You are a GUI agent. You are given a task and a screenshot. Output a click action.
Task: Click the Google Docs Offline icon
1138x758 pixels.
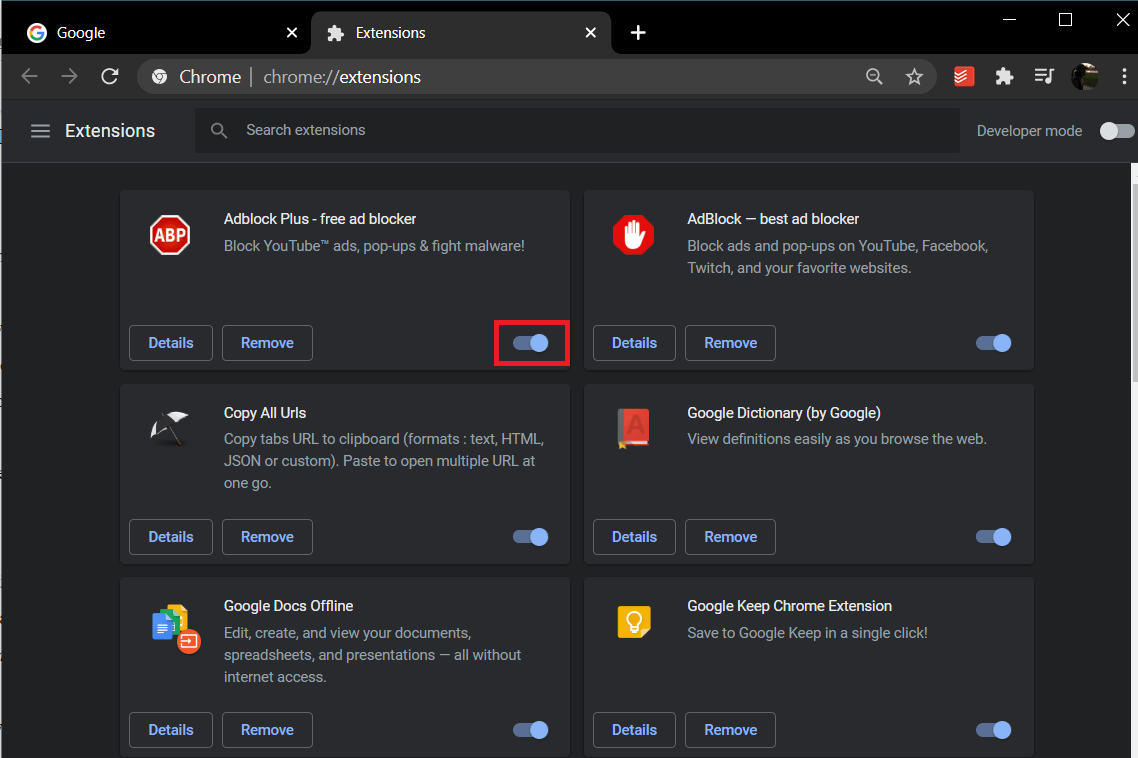pos(170,621)
